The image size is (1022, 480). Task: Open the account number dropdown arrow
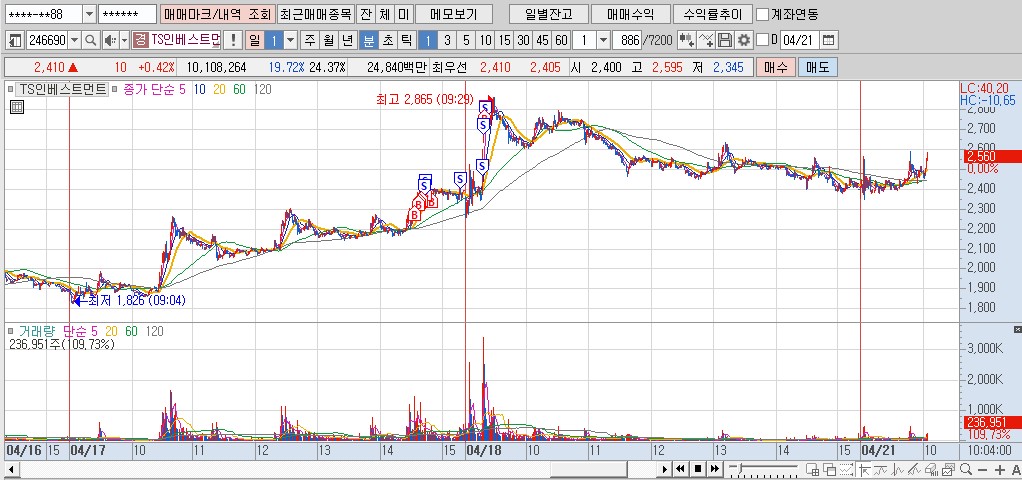90,14
